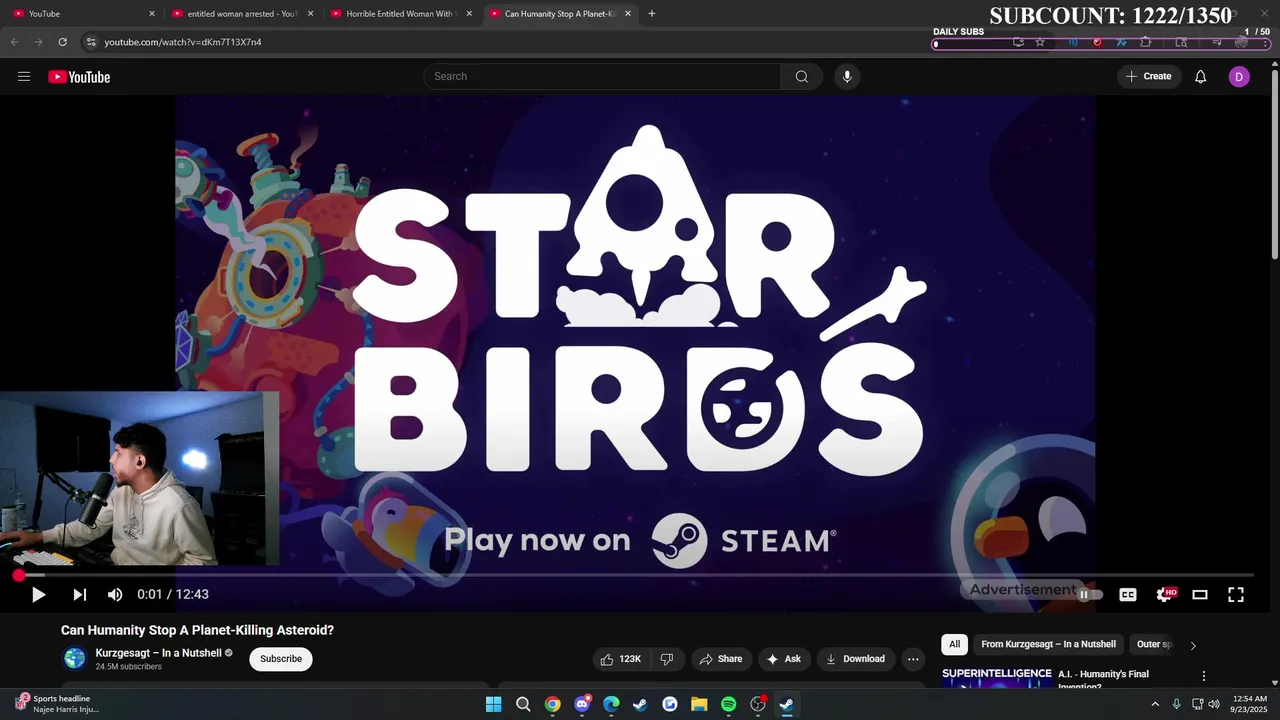Viewport: 1280px width, 720px height.
Task: Open Kurzgesagt – In a Nutshell channel name
Action: pyautogui.click(x=158, y=653)
